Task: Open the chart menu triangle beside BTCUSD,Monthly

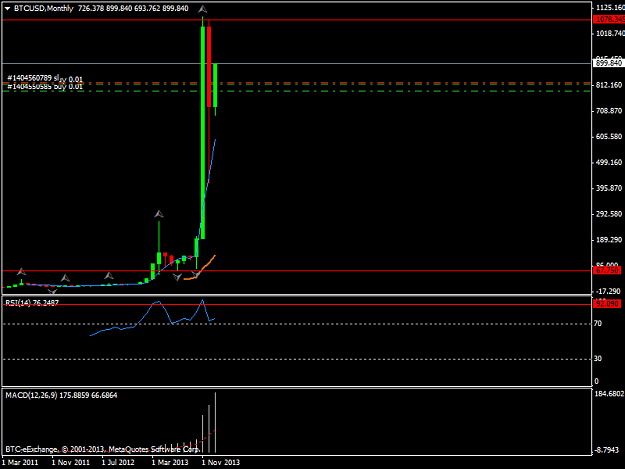Action: pyautogui.click(x=7, y=8)
